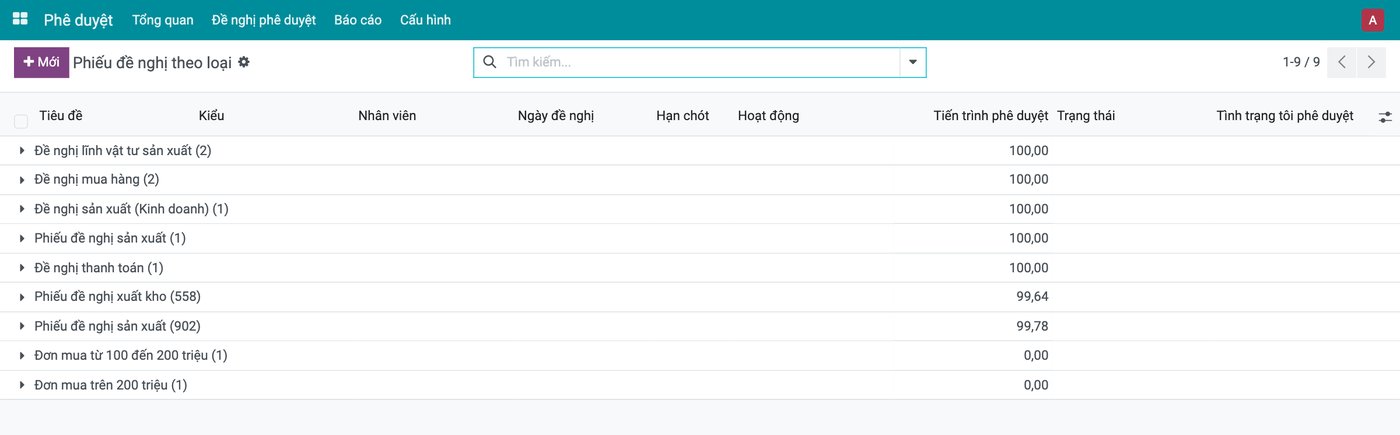Sort by Kiểu column header

(211, 116)
